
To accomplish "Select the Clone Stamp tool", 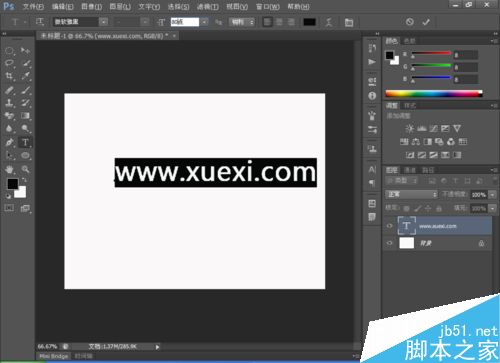I will click(x=9, y=103).
